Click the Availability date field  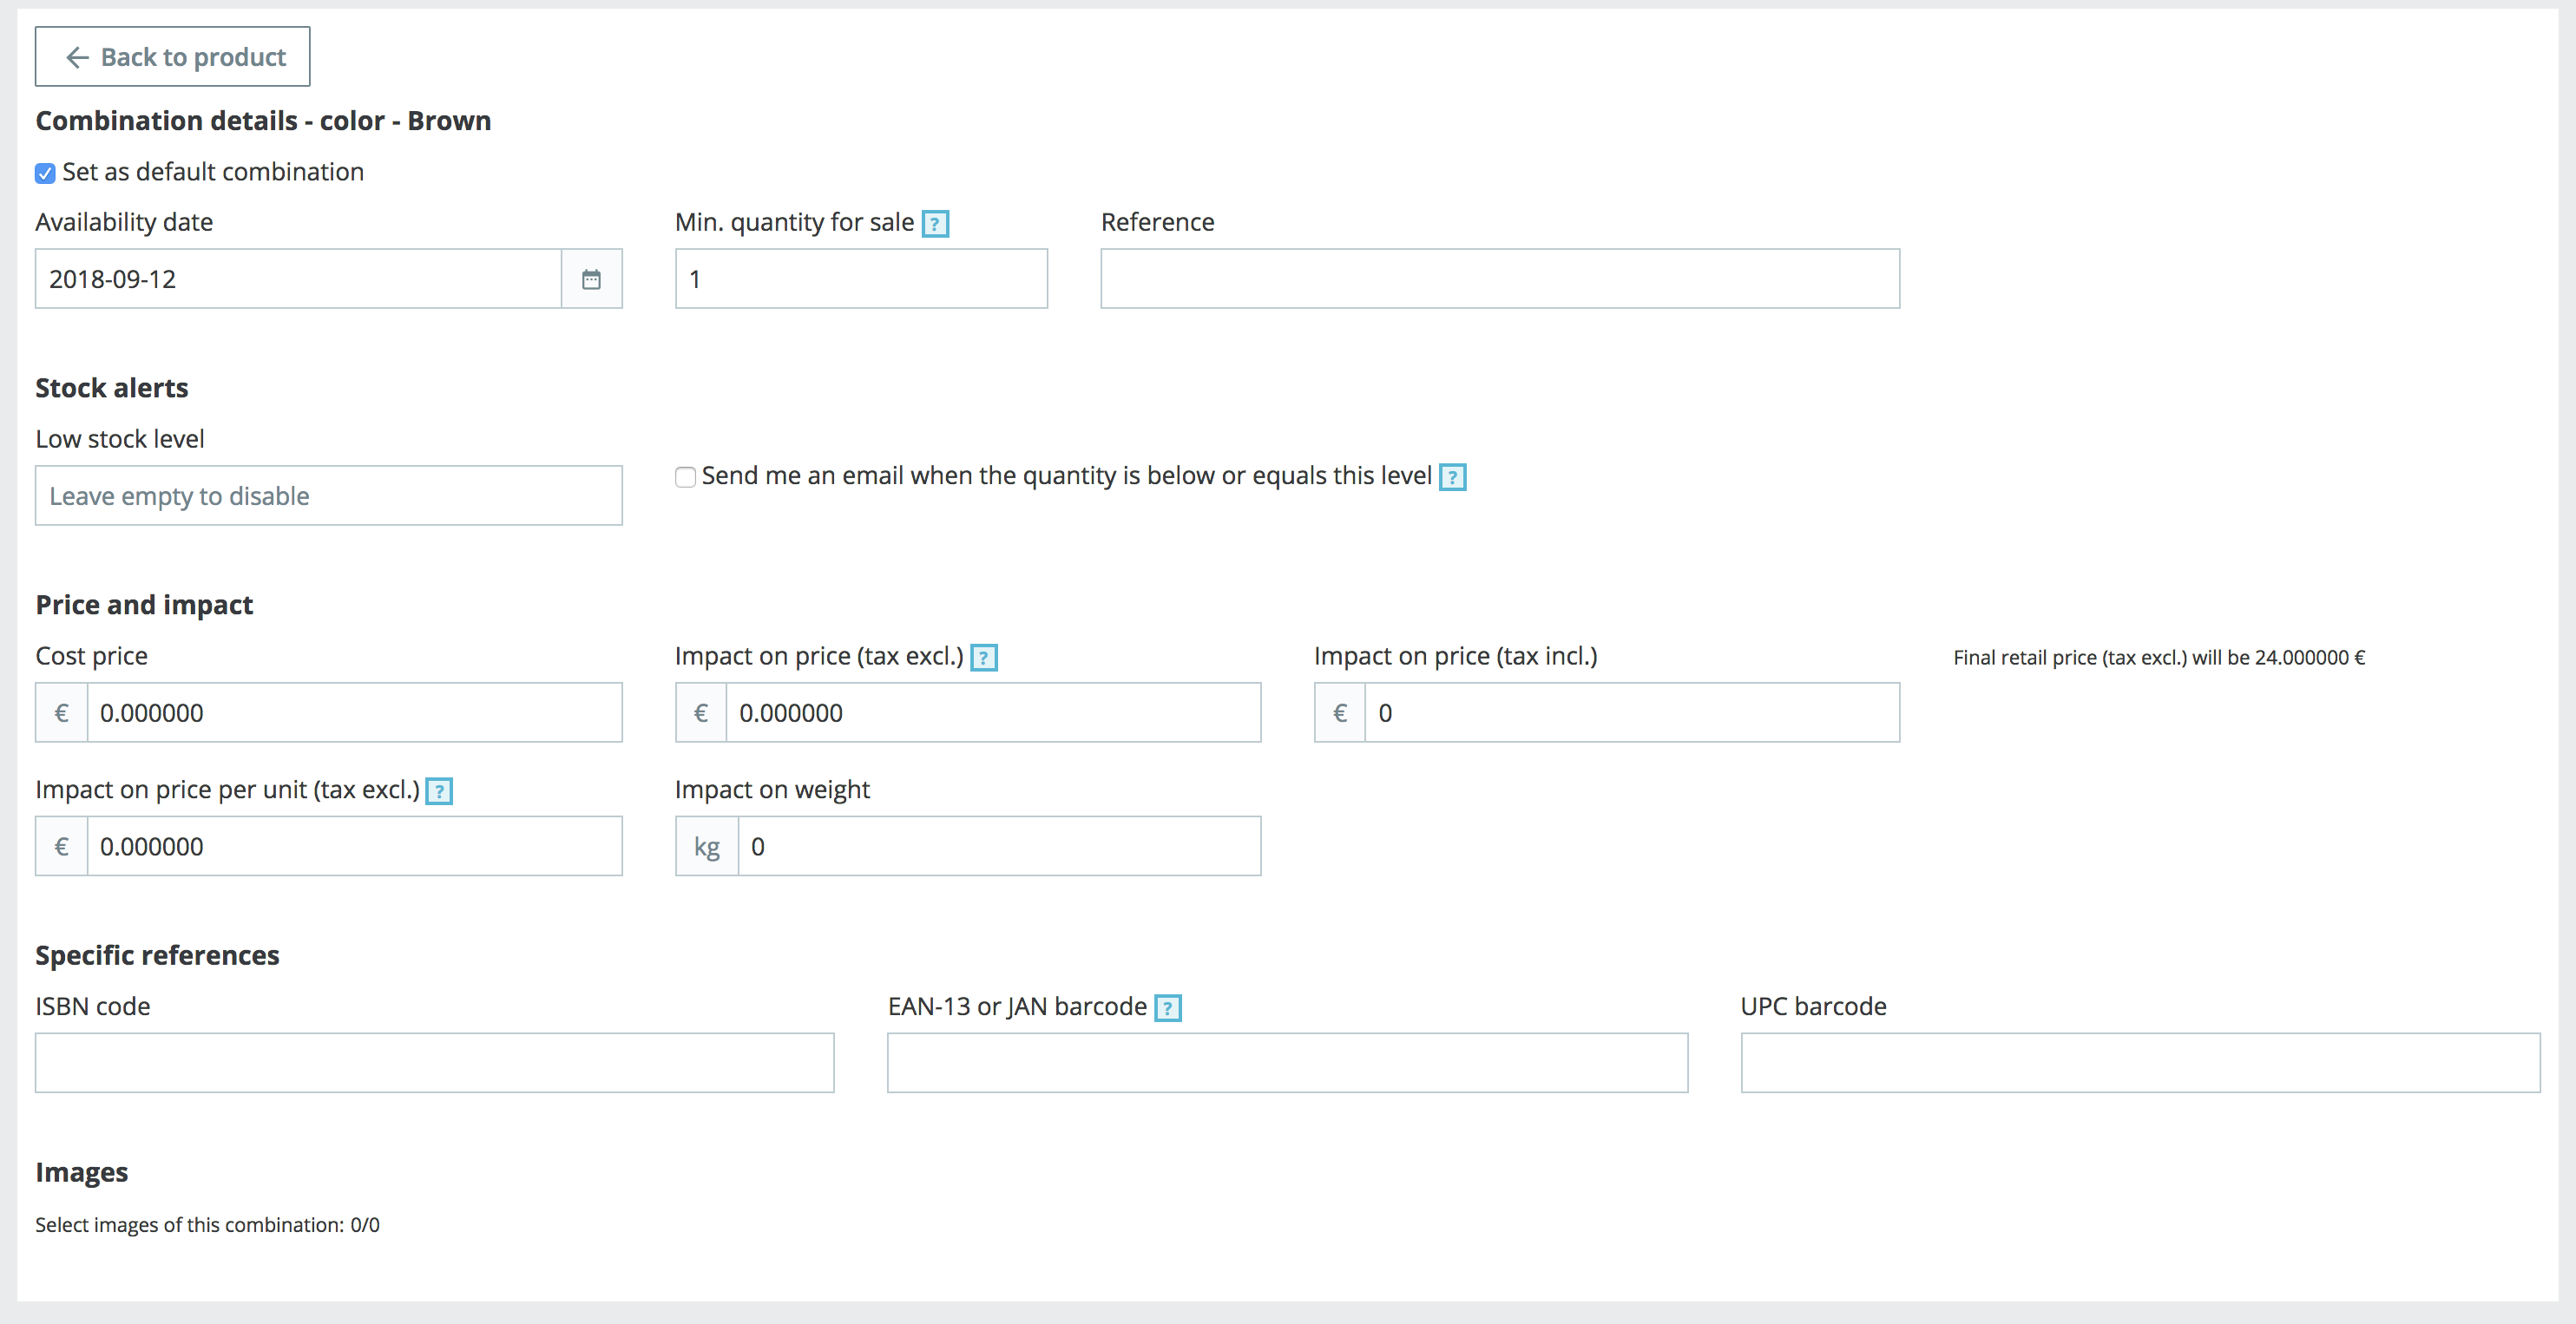298,279
